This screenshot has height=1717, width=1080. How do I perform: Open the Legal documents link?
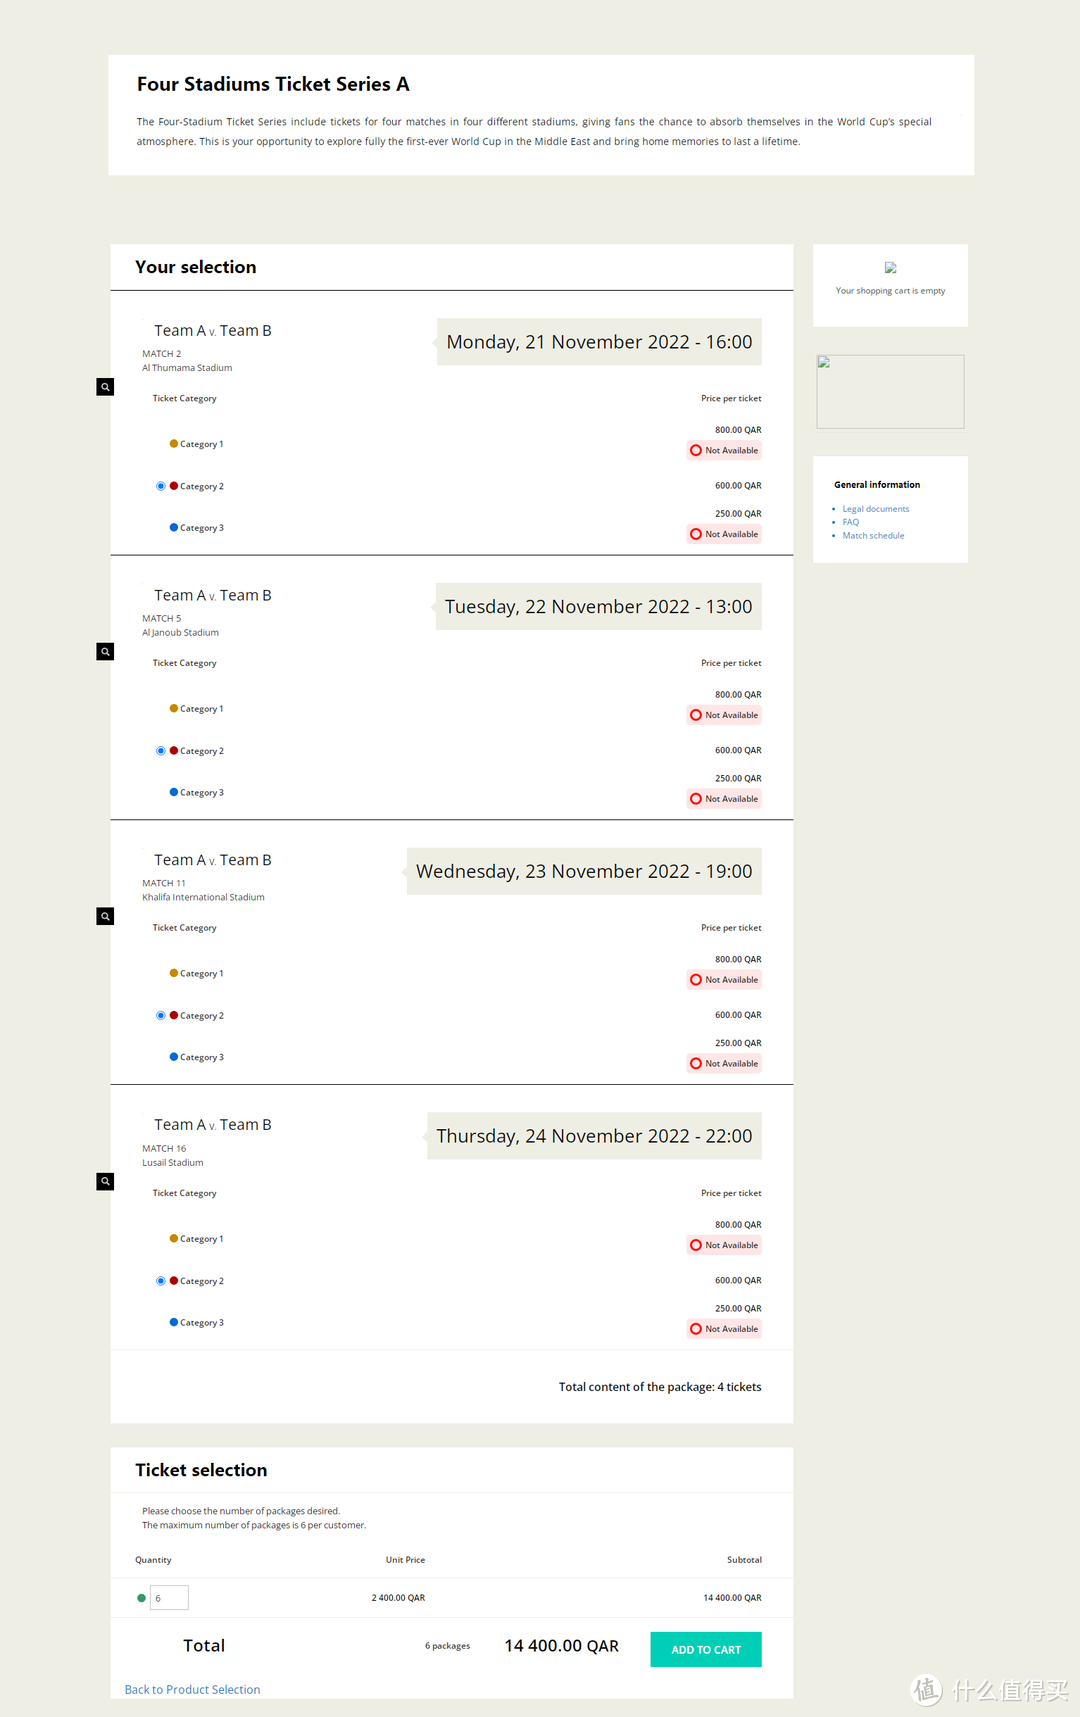[x=875, y=509]
